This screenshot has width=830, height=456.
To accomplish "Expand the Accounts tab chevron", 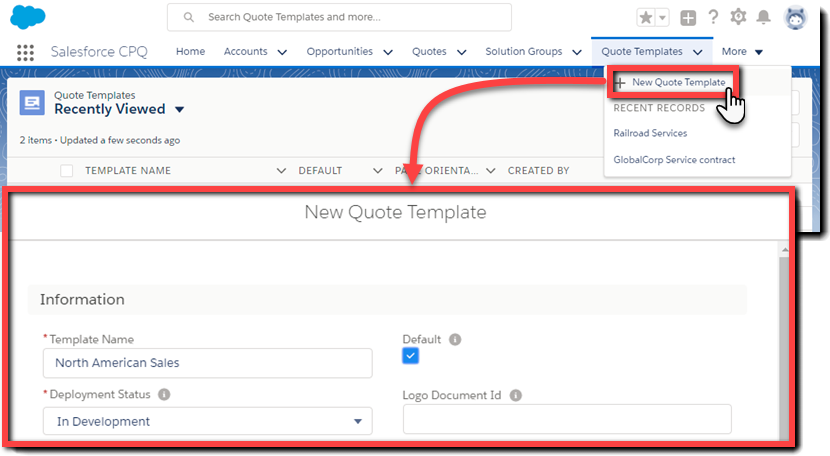I will [282, 52].
